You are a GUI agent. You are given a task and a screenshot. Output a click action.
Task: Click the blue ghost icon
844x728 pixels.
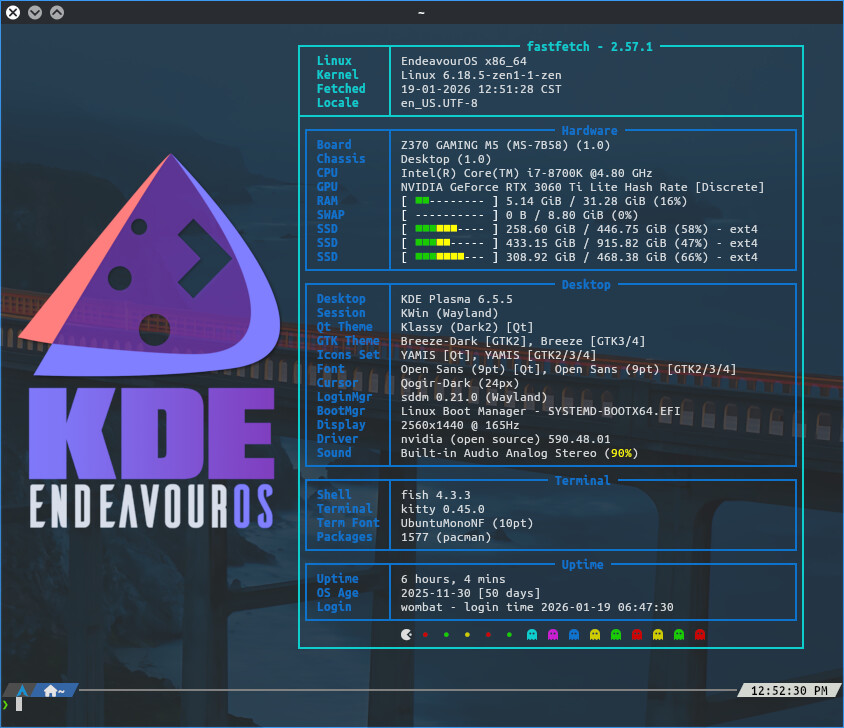[573, 634]
